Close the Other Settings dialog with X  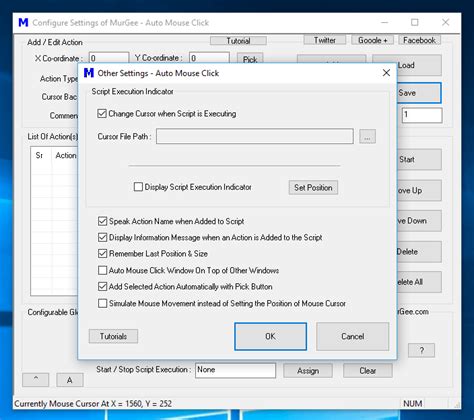pyautogui.click(x=386, y=73)
